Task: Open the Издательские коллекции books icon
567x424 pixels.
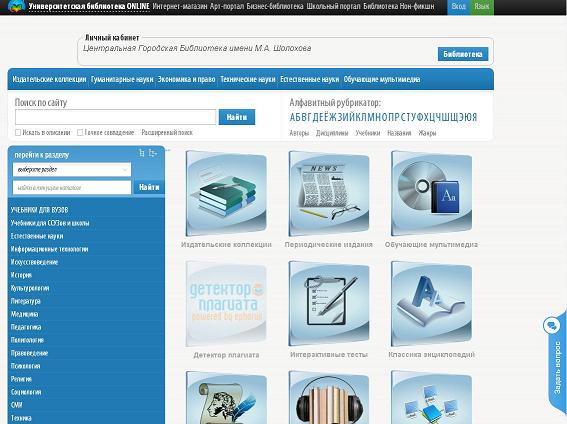Action: tap(226, 193)
